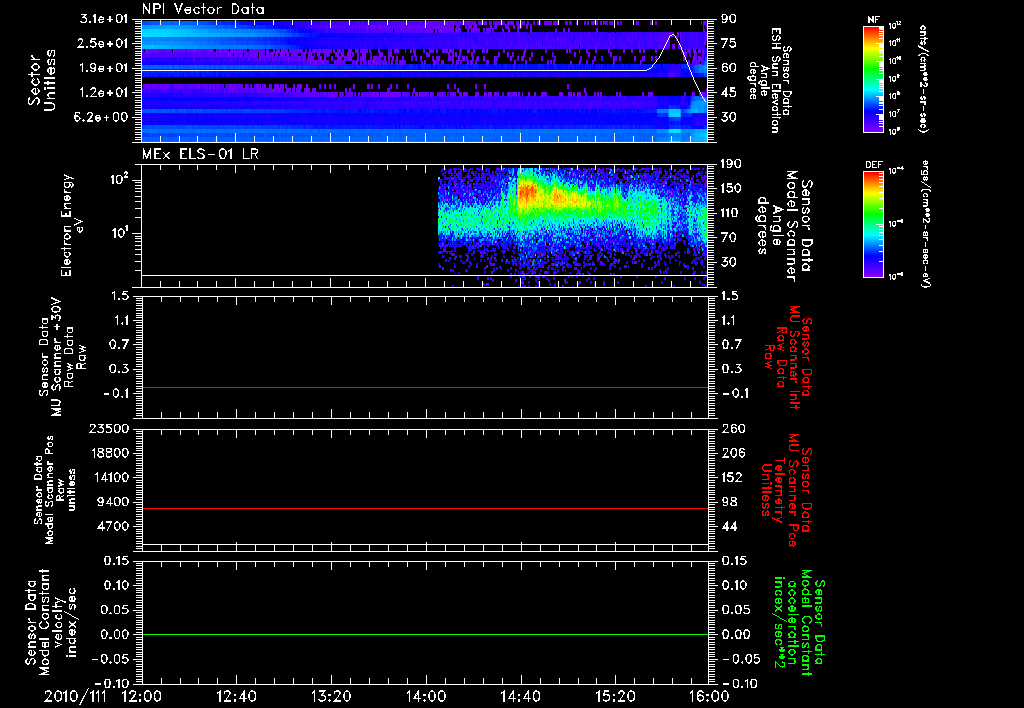Click the "1.9e+01" sector tick value

104,68
